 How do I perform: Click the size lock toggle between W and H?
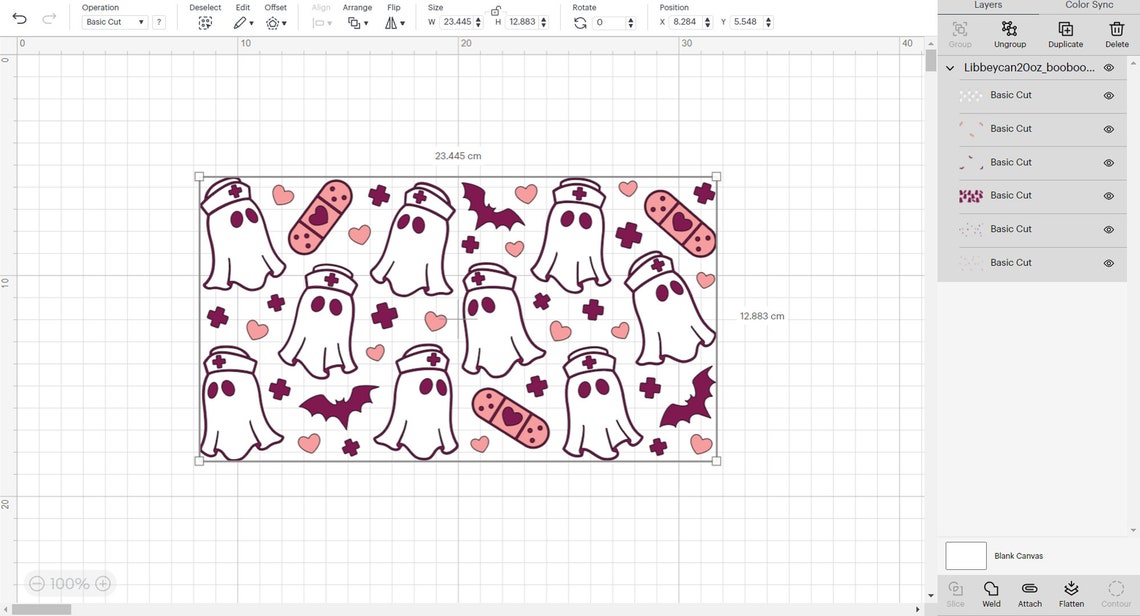pos(496,13)
